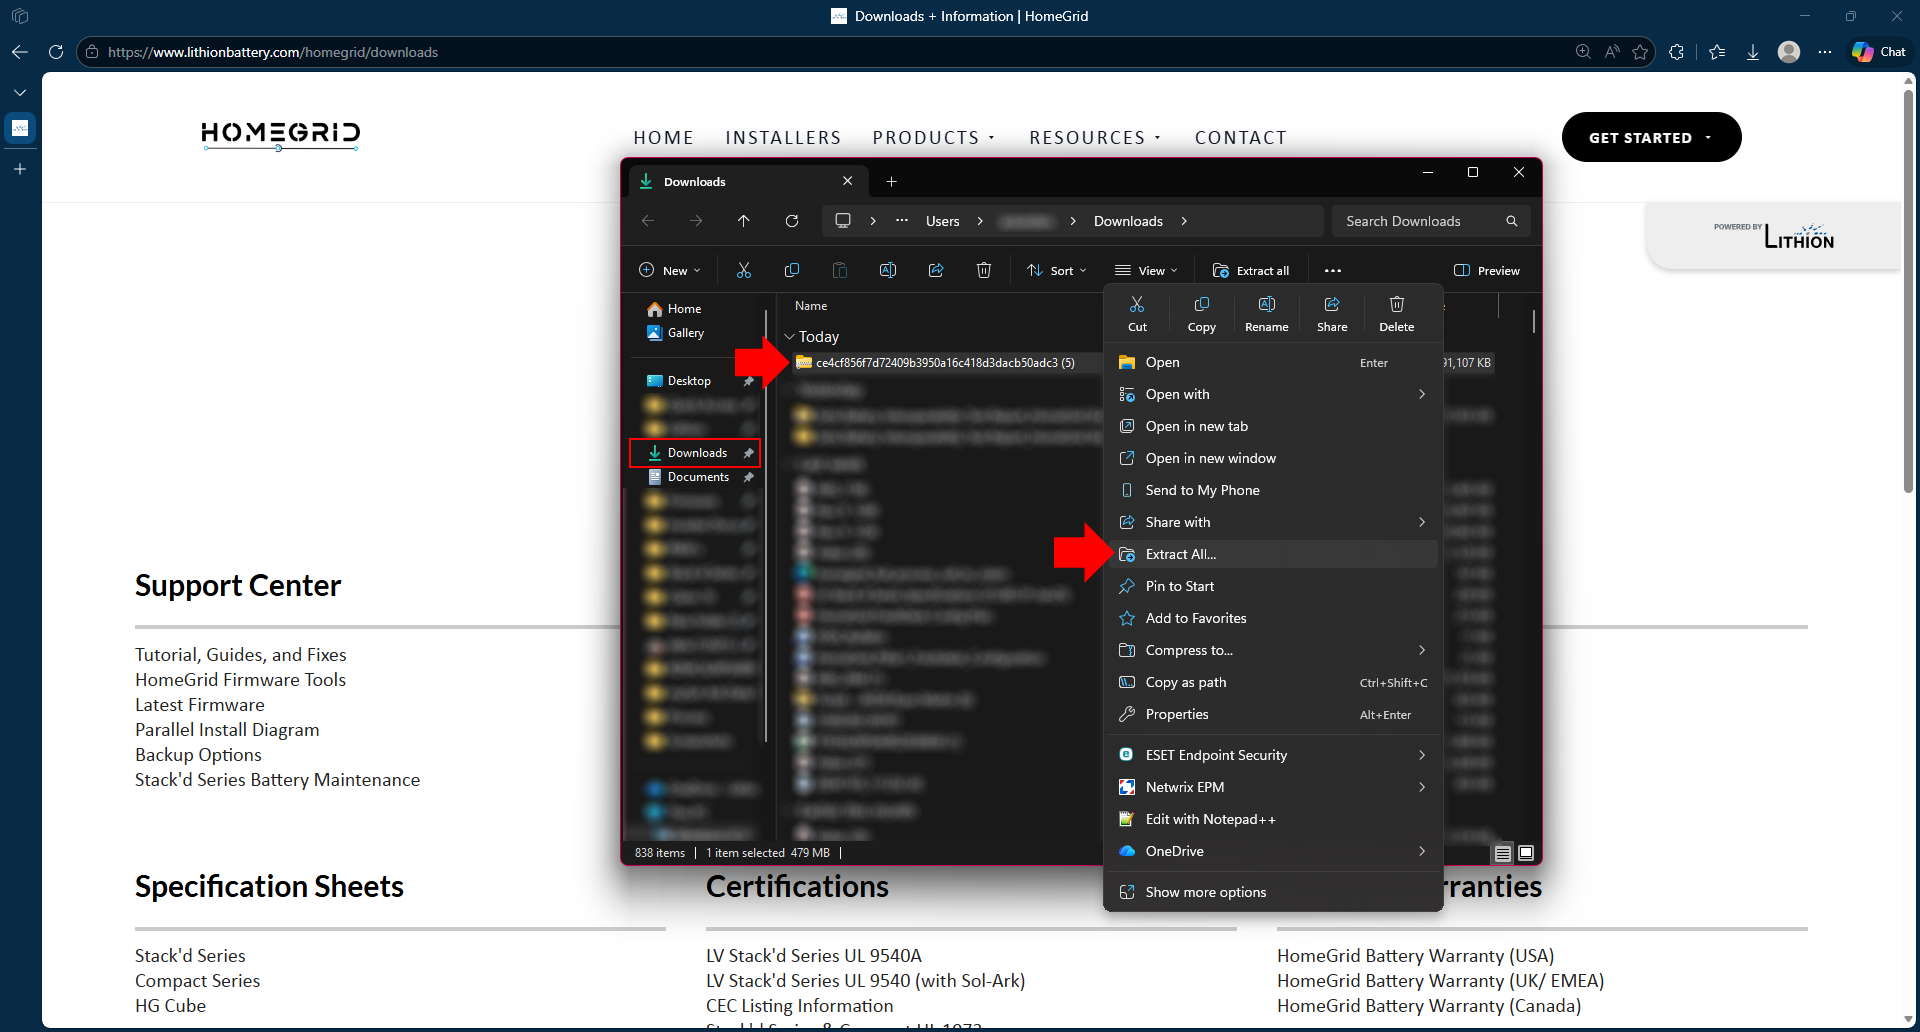The image size is (1920, 1032).
Task: Select Desktop in Explorer sidebar
Action: tap(689, 381)
